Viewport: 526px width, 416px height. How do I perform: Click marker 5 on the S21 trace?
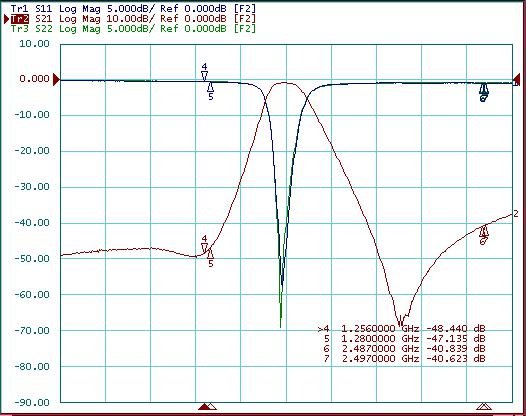[x=210, y=258]
